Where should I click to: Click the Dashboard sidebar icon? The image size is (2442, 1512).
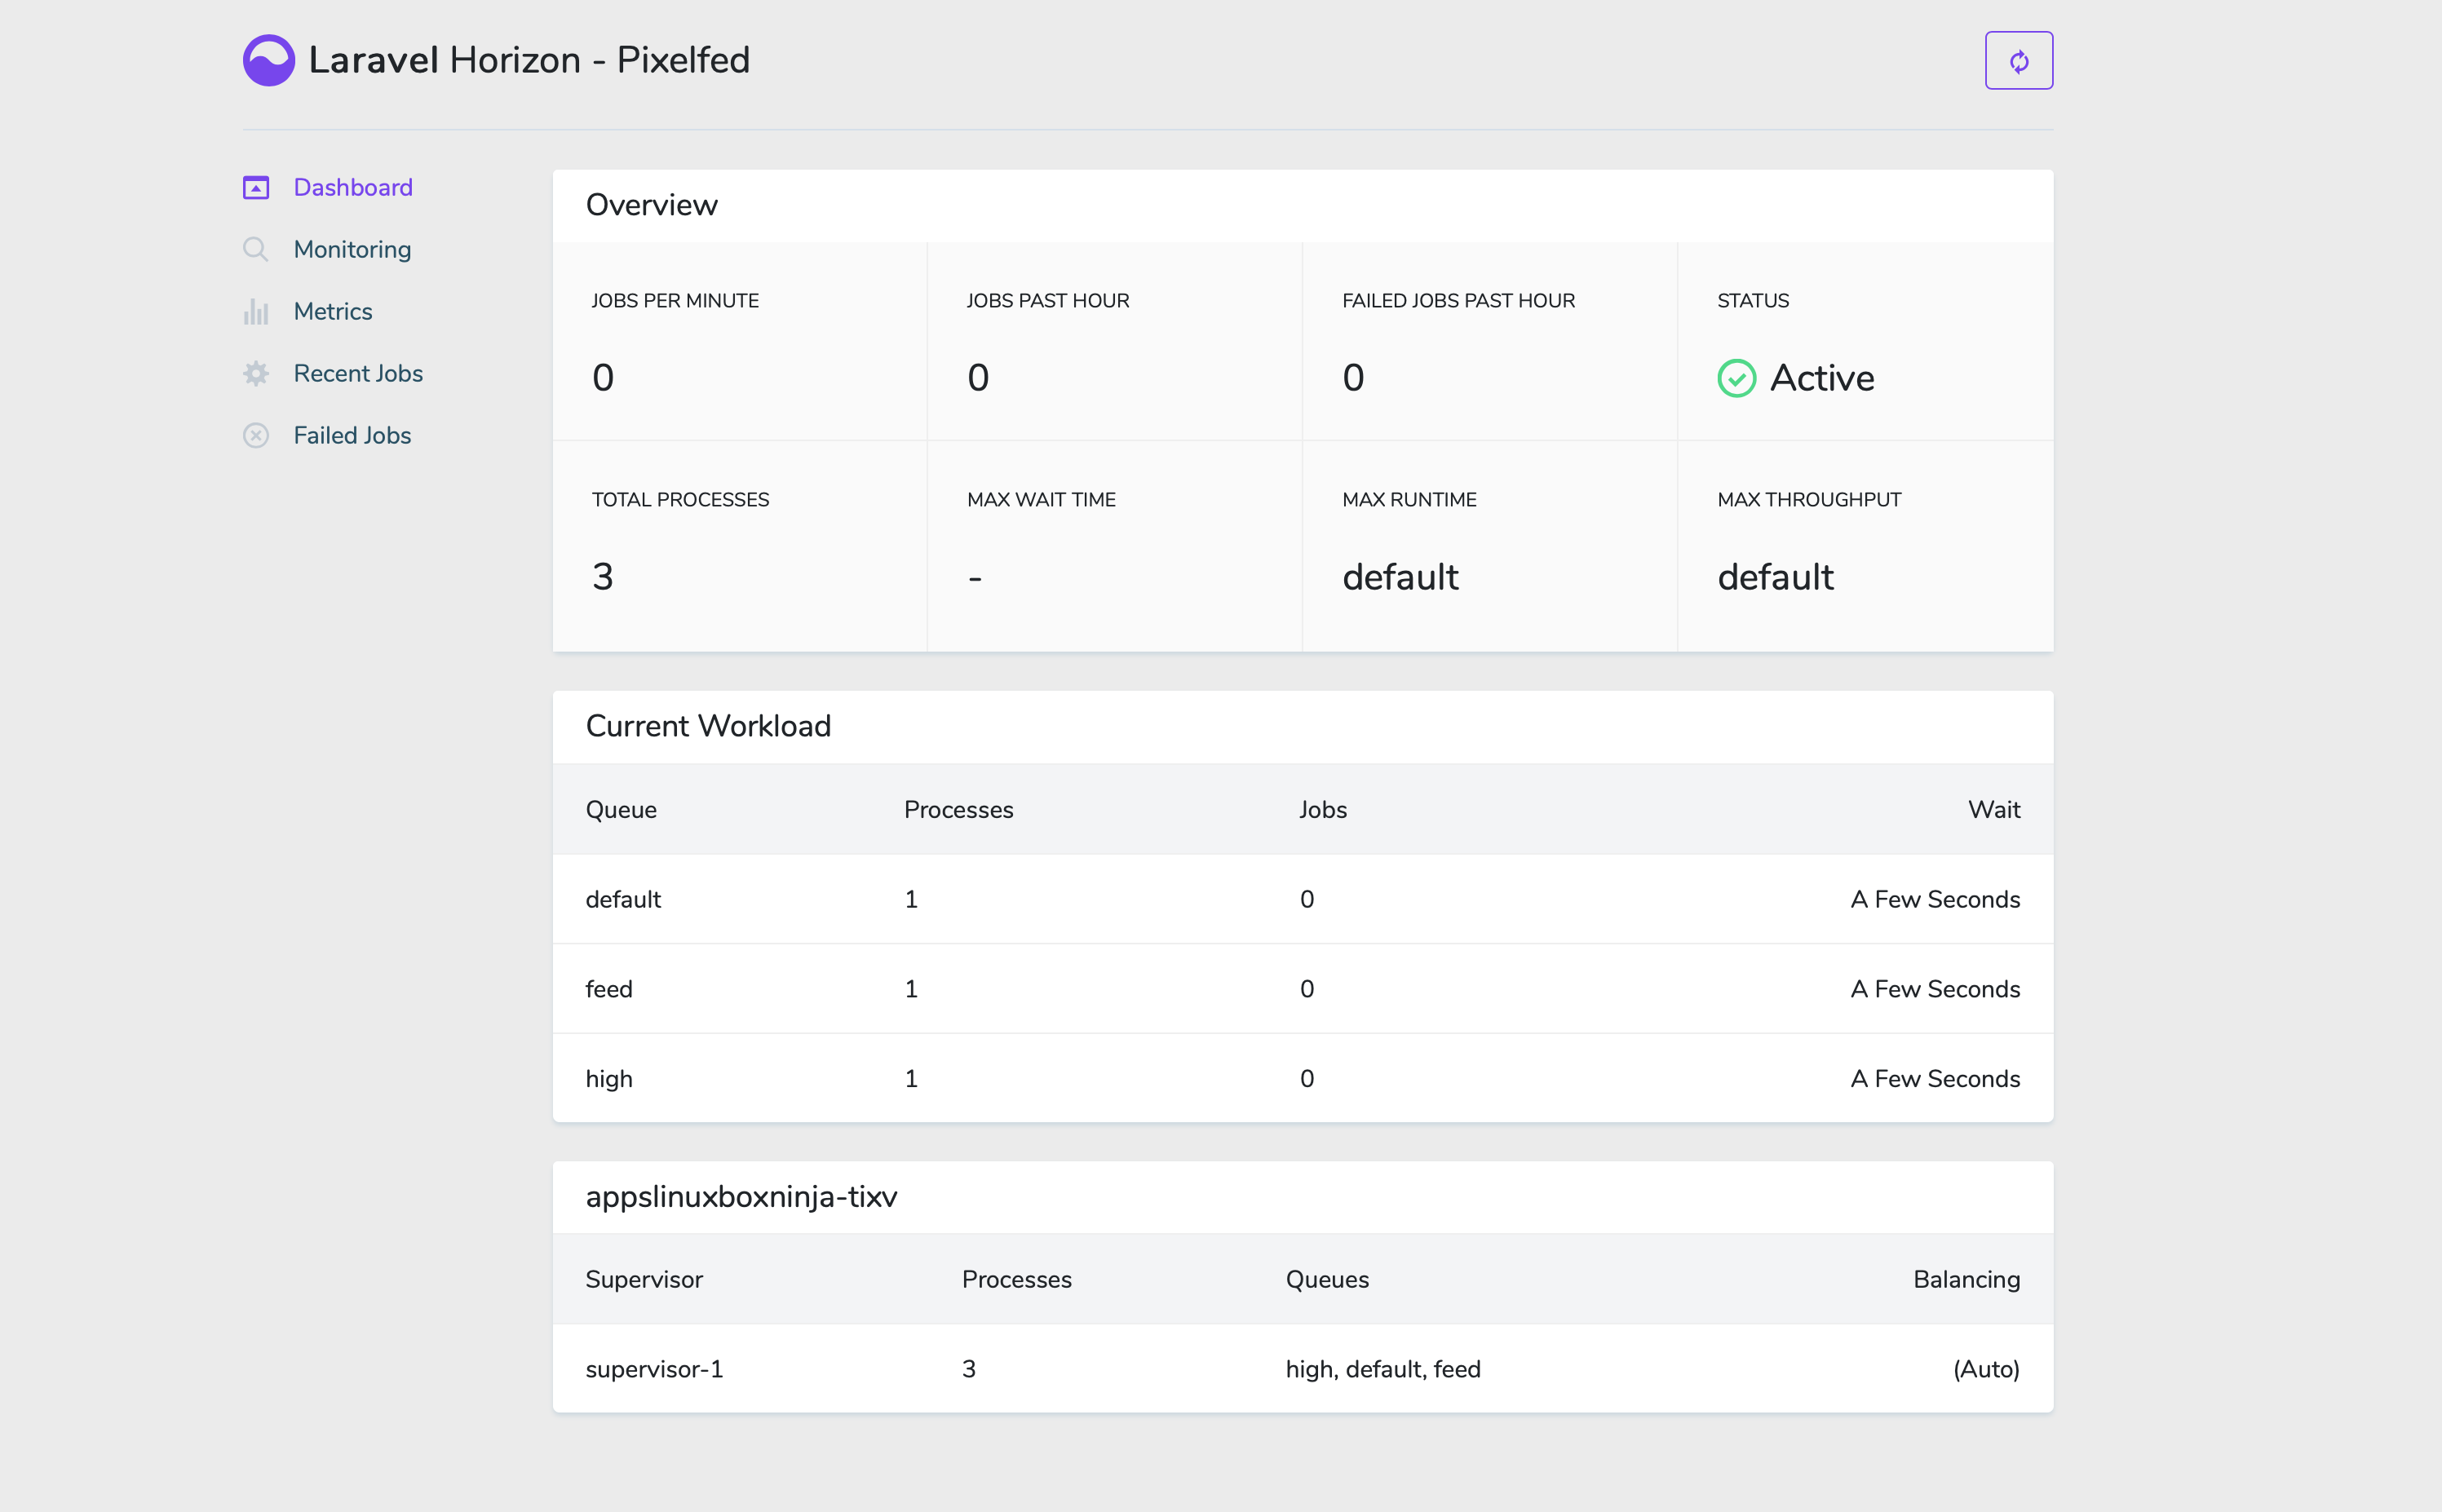pyautogui.click(x=256, y=188)
